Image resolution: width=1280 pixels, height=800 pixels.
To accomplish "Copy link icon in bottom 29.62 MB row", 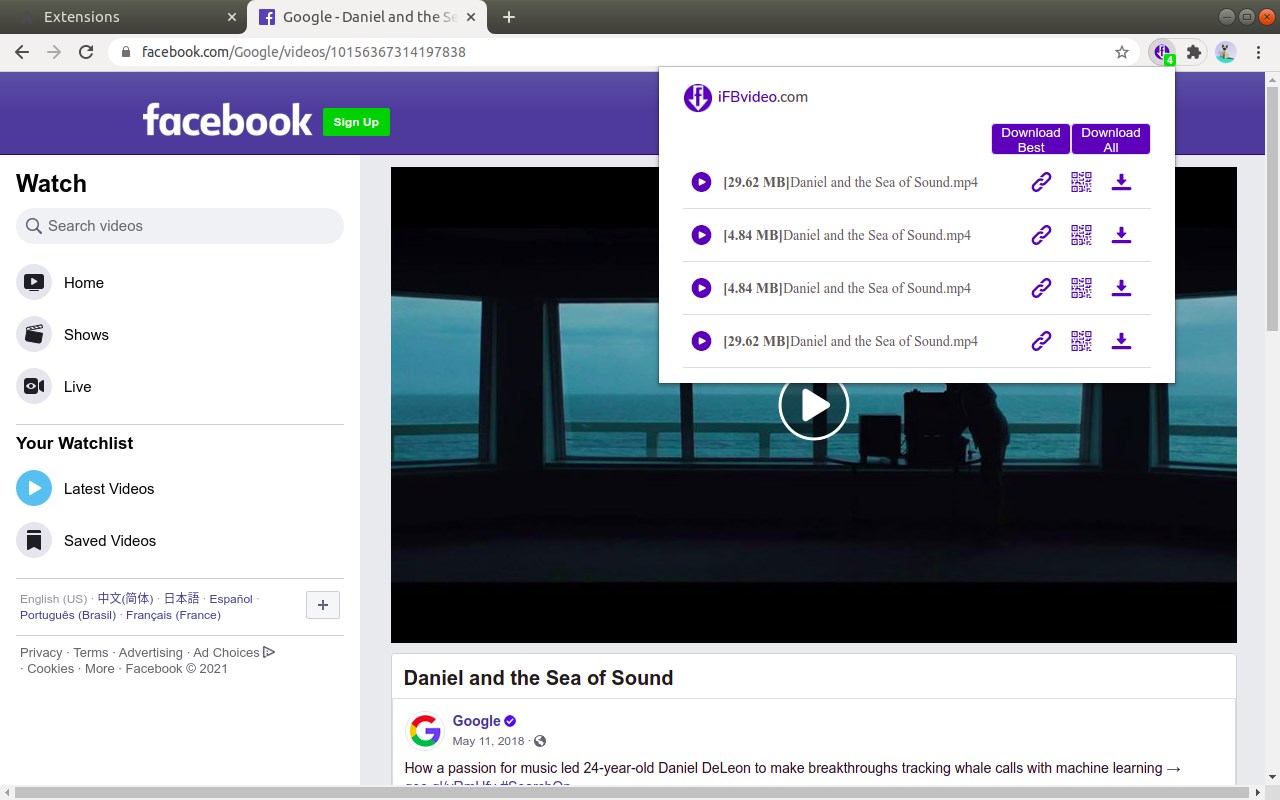I will coord(1041,341).
